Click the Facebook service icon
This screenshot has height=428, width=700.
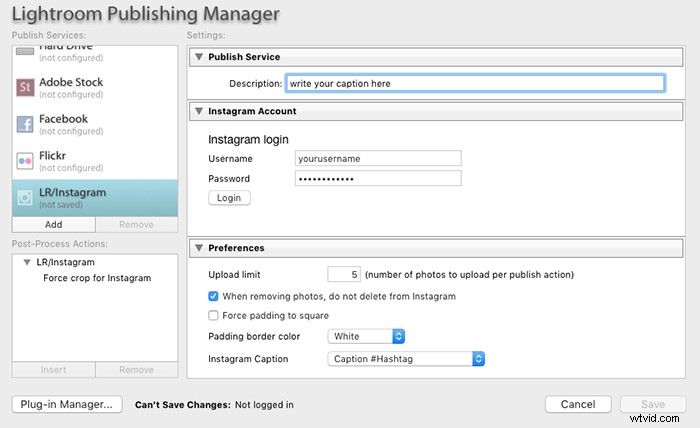[25, 124]
